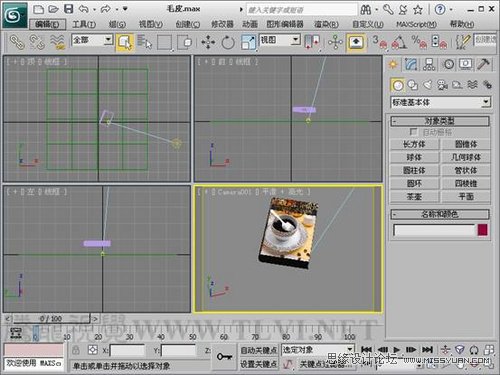500x375 pixels.
Task: Switch to the Motion panel tab
Action: coord(448,64)
